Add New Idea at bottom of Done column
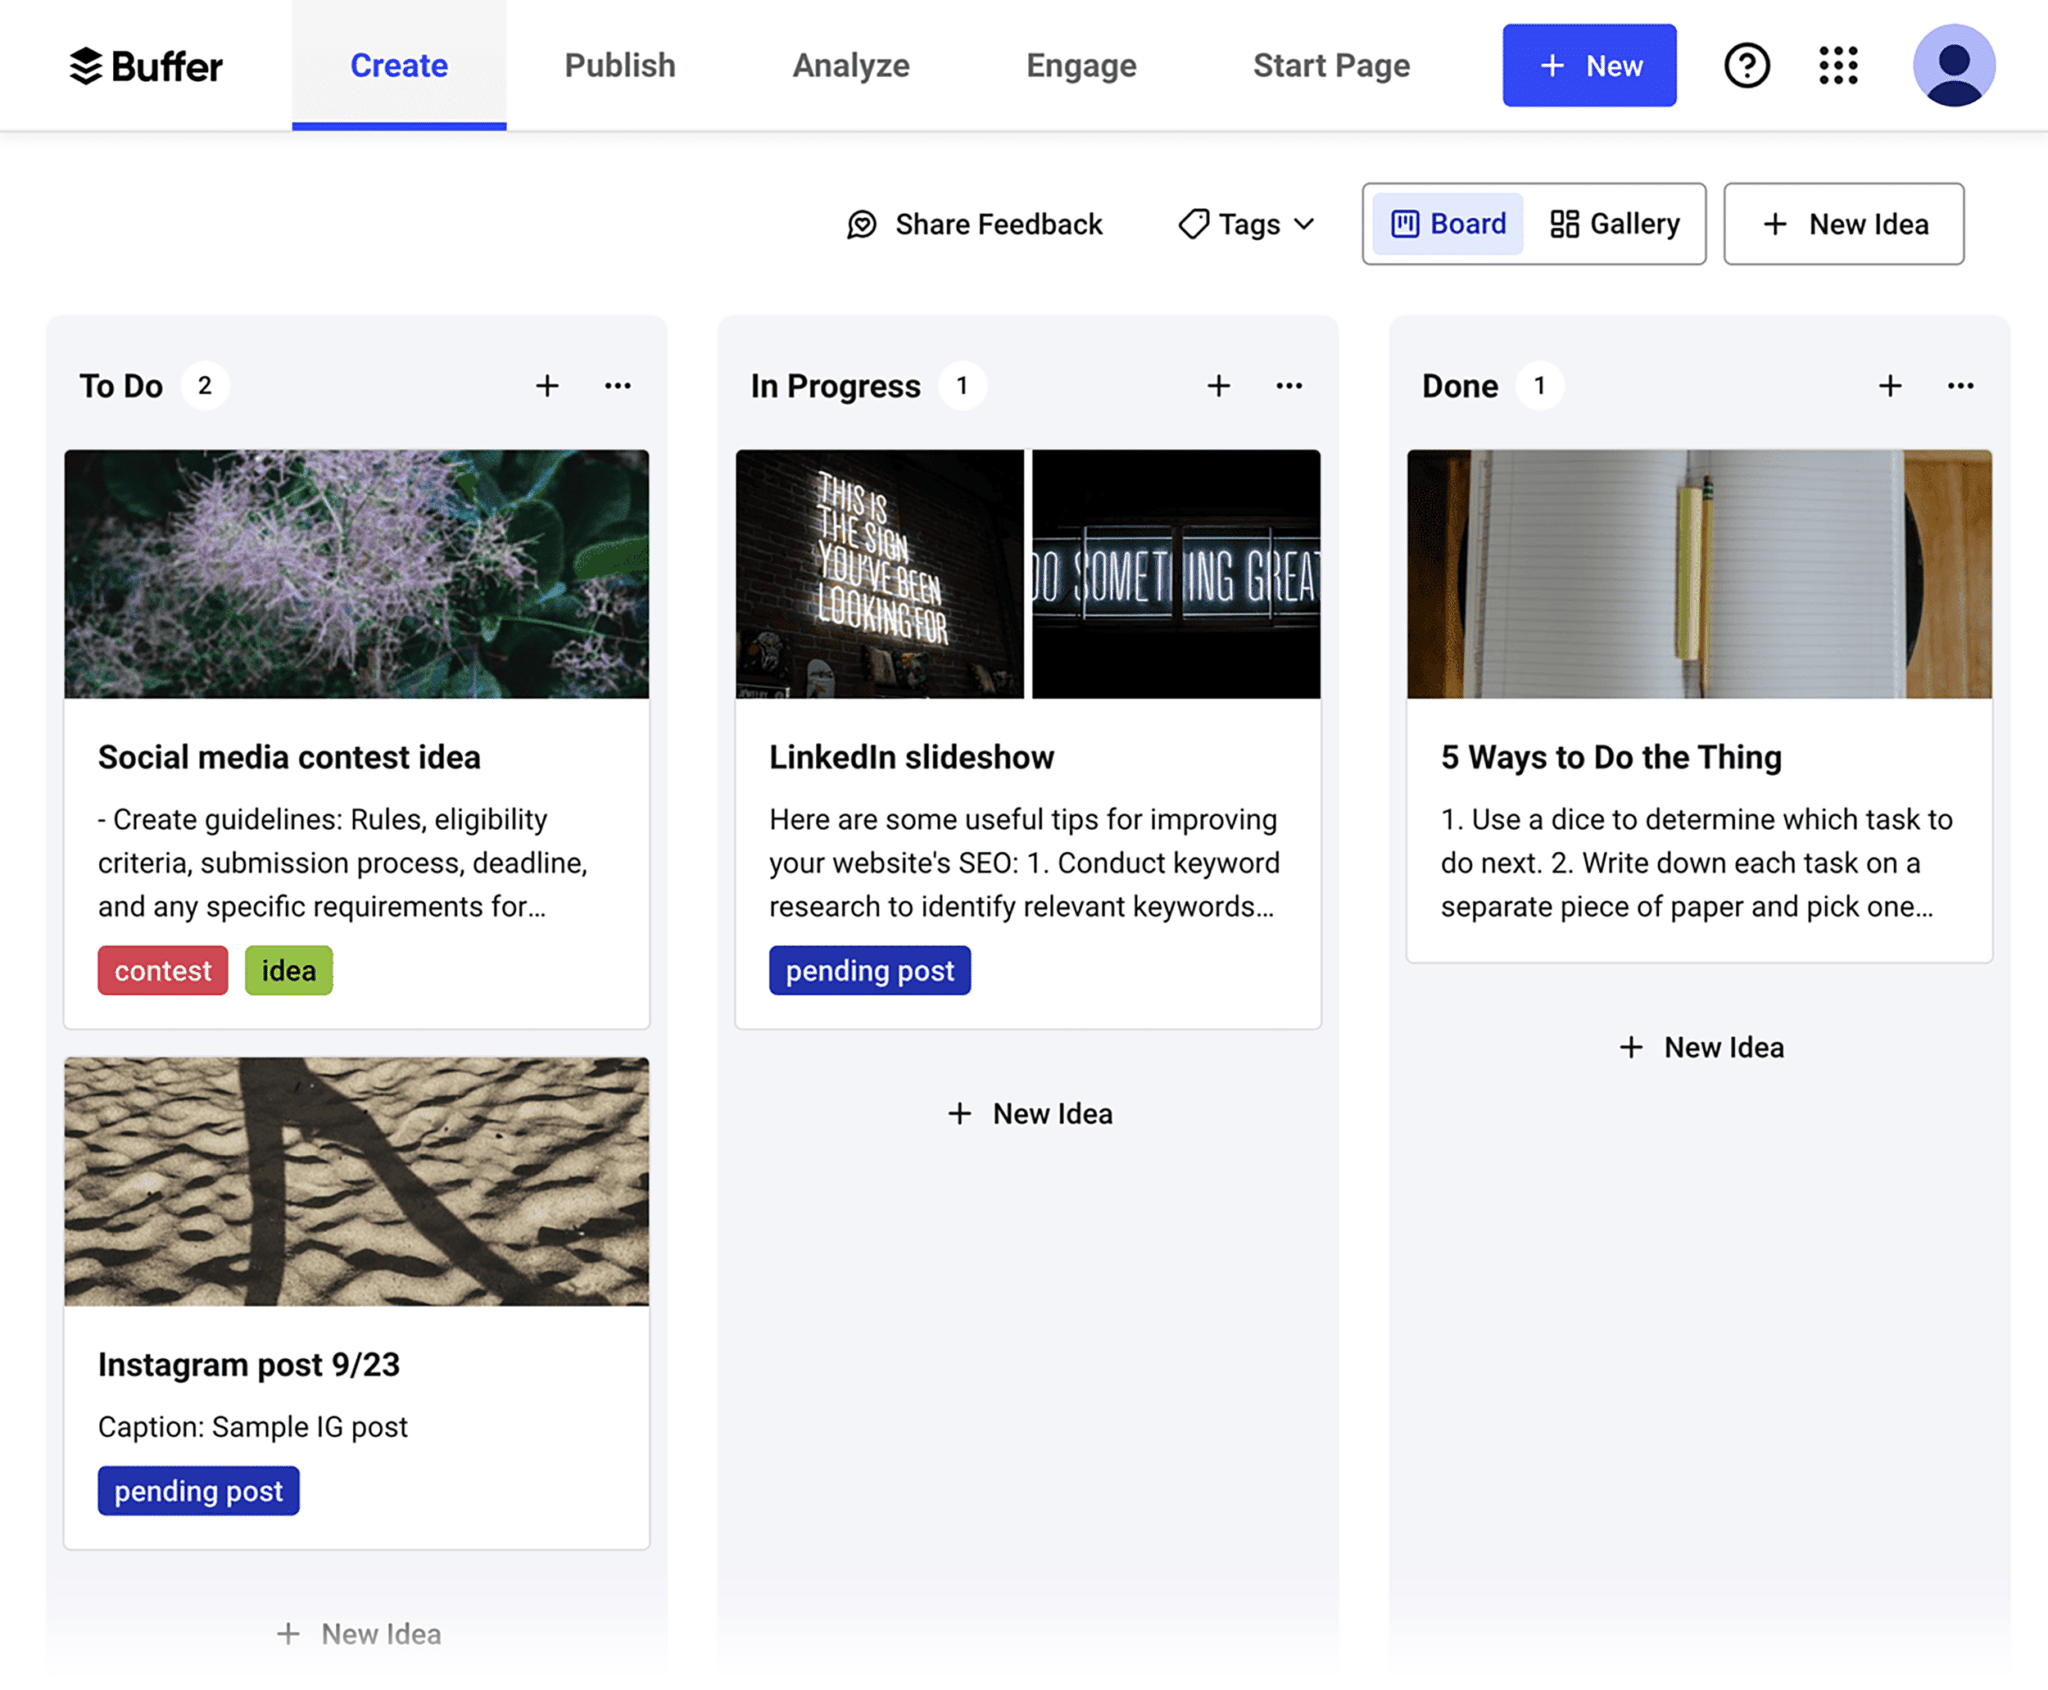Image resolution: width=2048 pixels, height=1690 pixels. (x=1700, y=1048)
